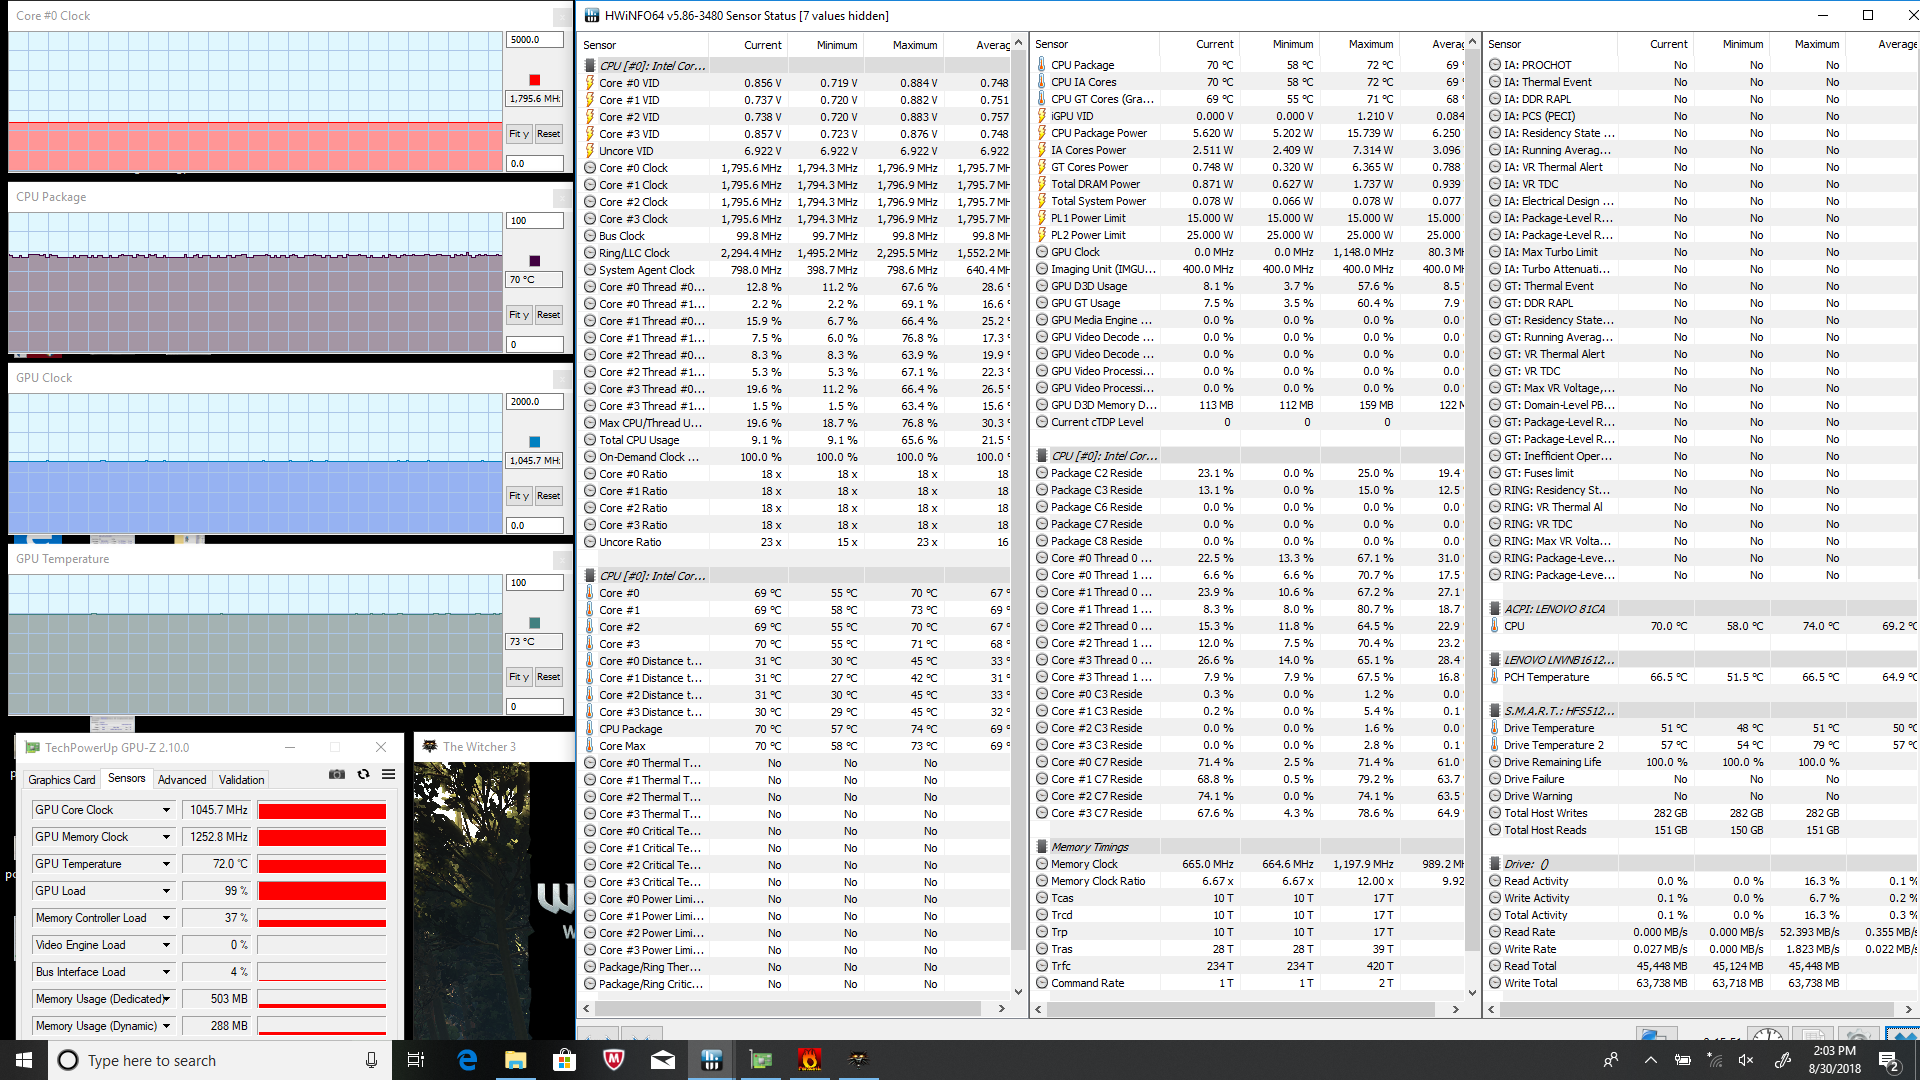Switch to the Graphics Card tab in GPU-Z
The height and width of the screenshot is (1080, 1920).
(62, 780)
